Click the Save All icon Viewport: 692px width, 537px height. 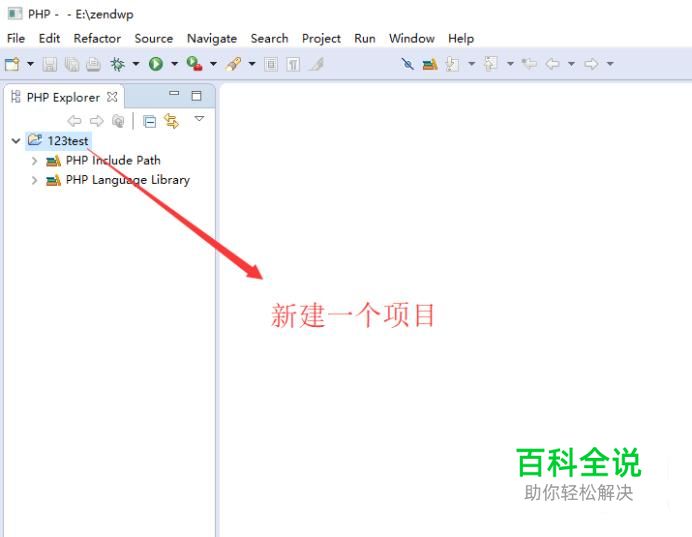pos(72,64)
